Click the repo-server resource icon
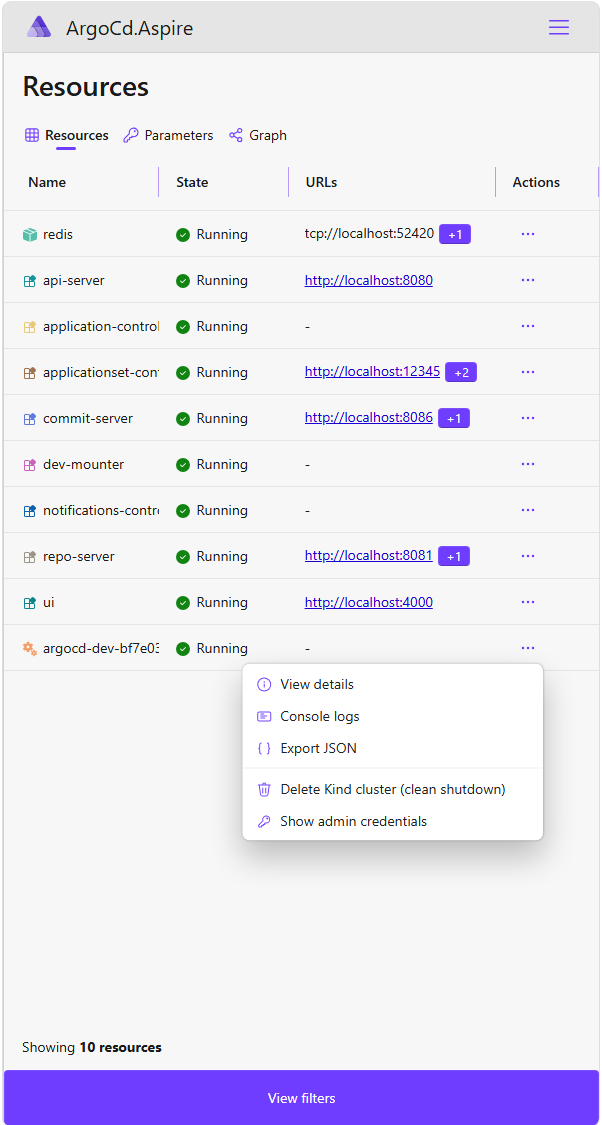The image size is (602, 1125). 29,556
